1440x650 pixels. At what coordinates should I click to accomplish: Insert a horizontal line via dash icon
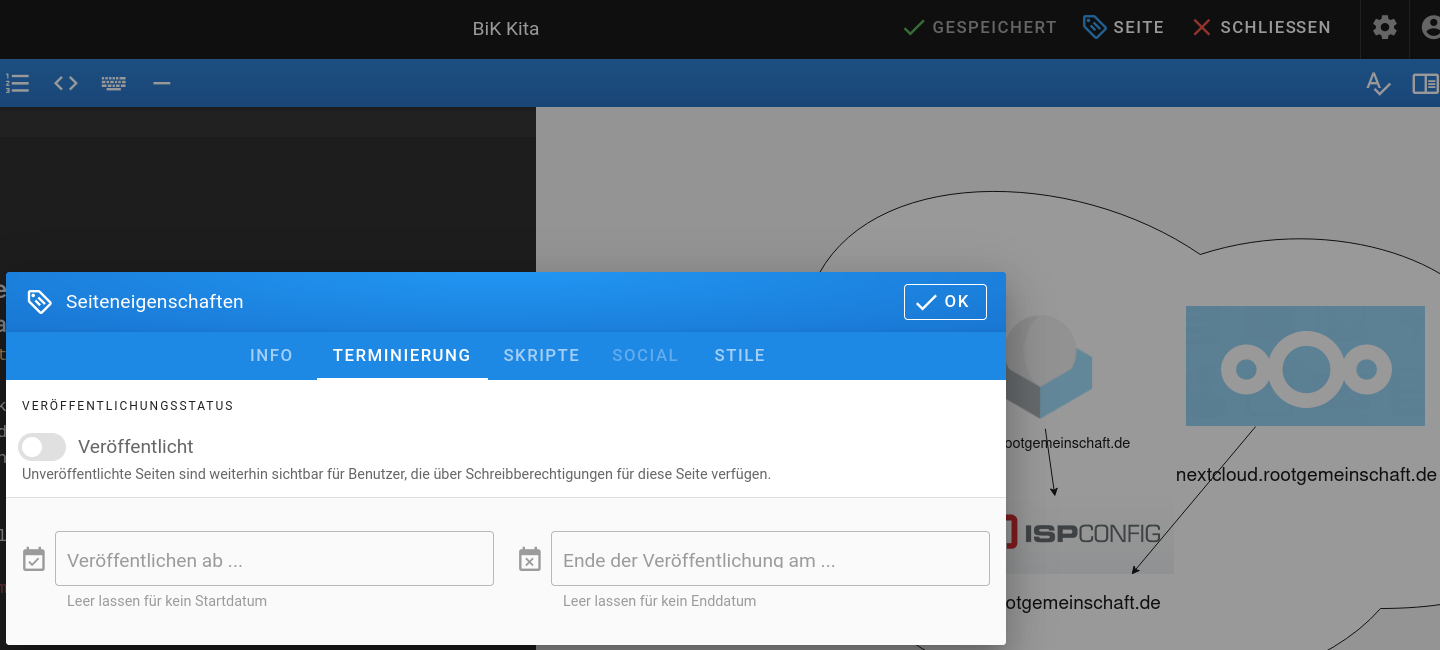coord(161,83)
